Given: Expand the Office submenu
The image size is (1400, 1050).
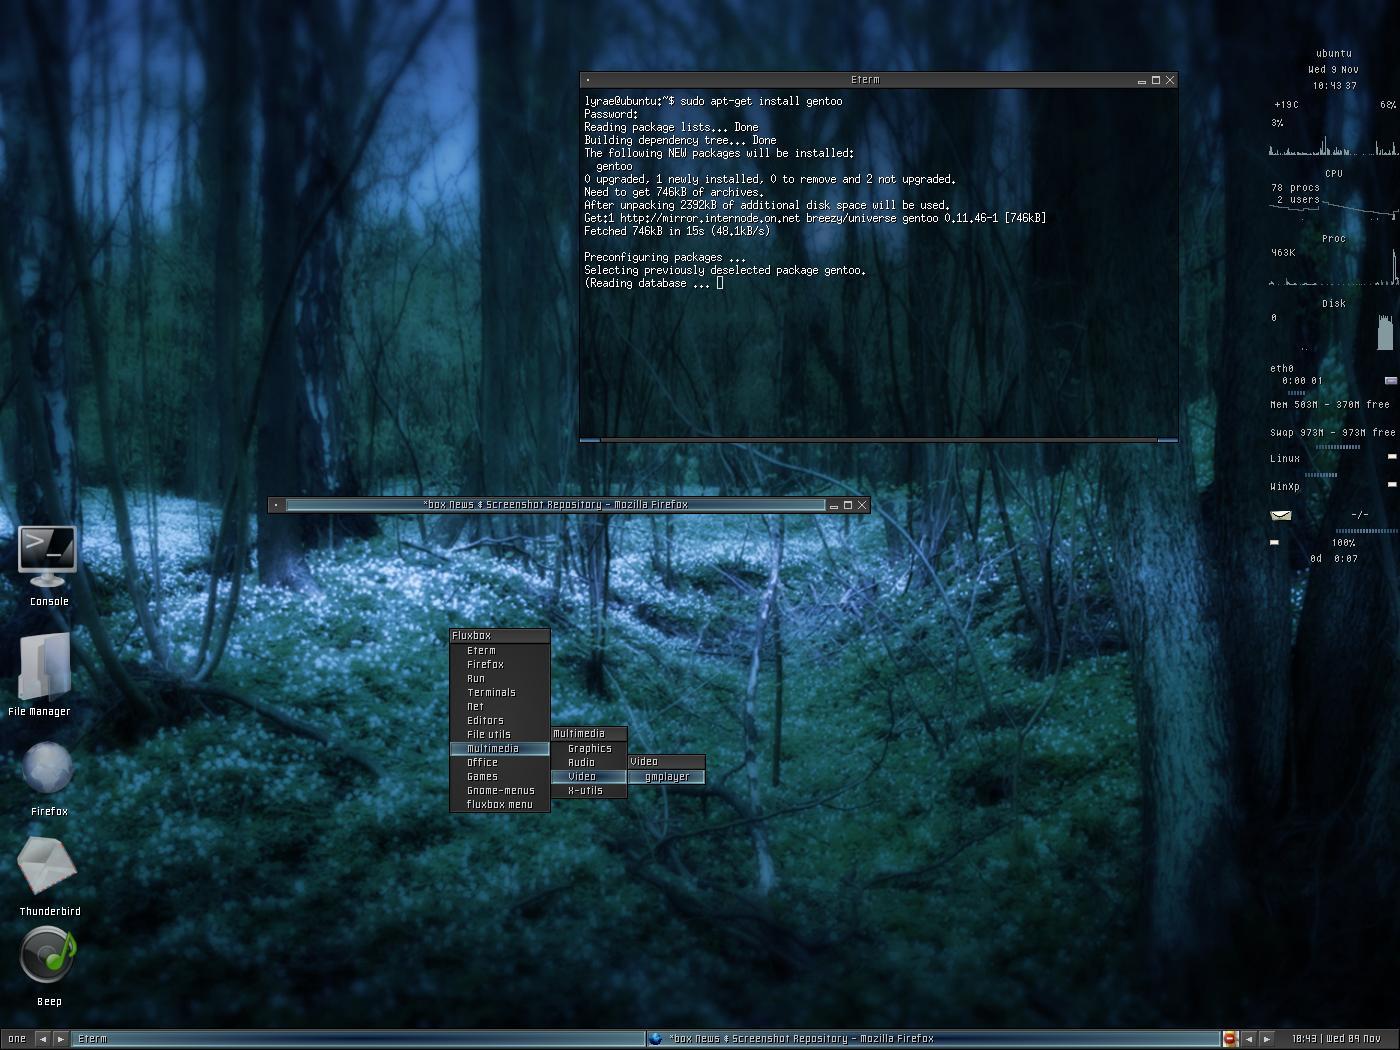Looking at the screenshot, I should pos(500,763).
